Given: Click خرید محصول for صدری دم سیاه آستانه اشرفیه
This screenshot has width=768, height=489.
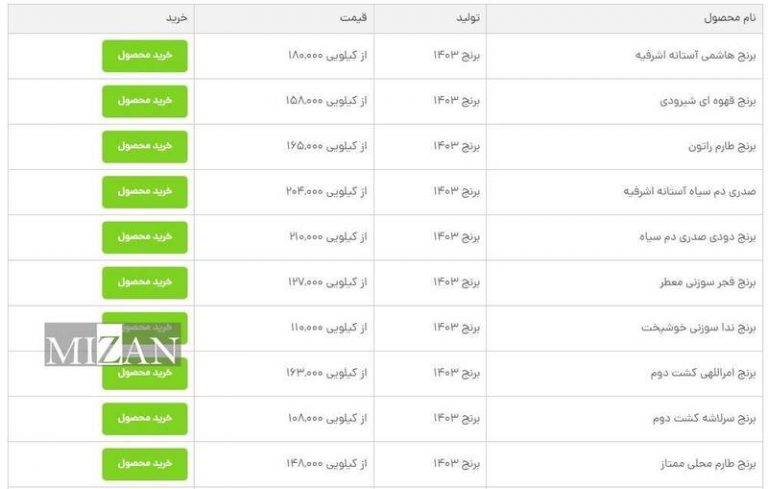Looking at the screenshot, I should 145,191.
